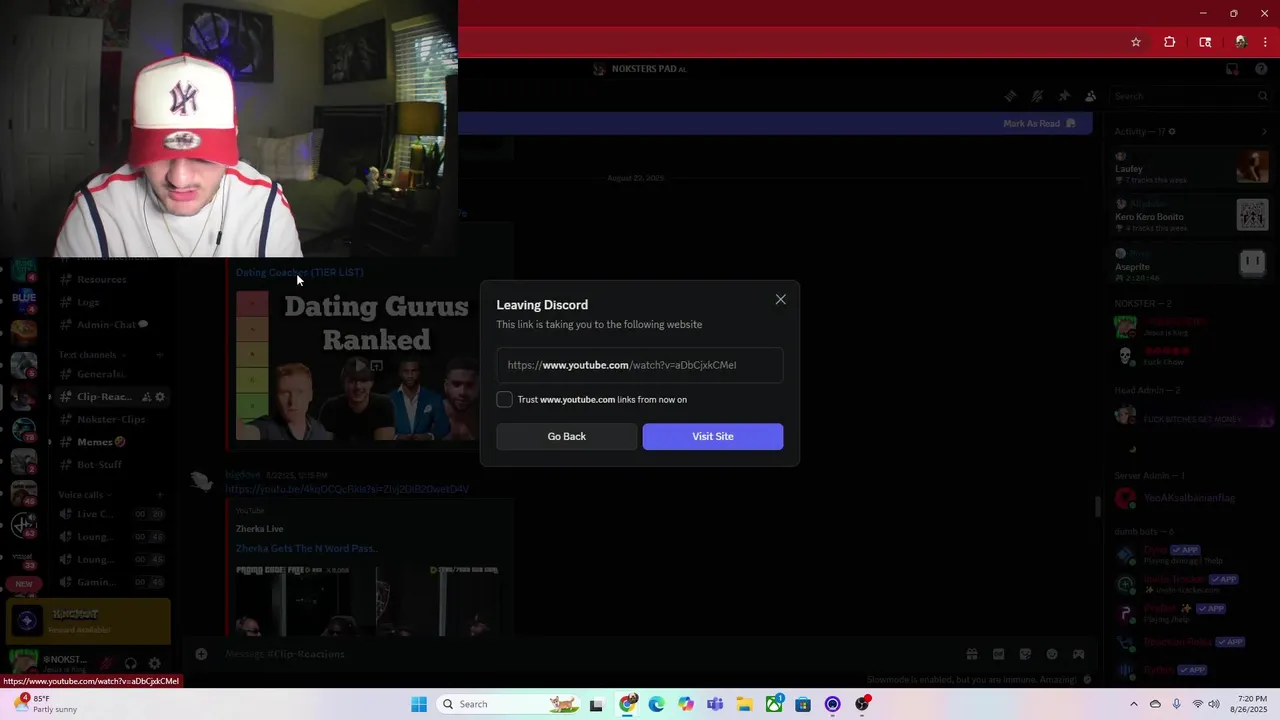This screenshot has height=720, width=1280.
Task: Open Activity settings gear icon
Action: pos(1172,131)
